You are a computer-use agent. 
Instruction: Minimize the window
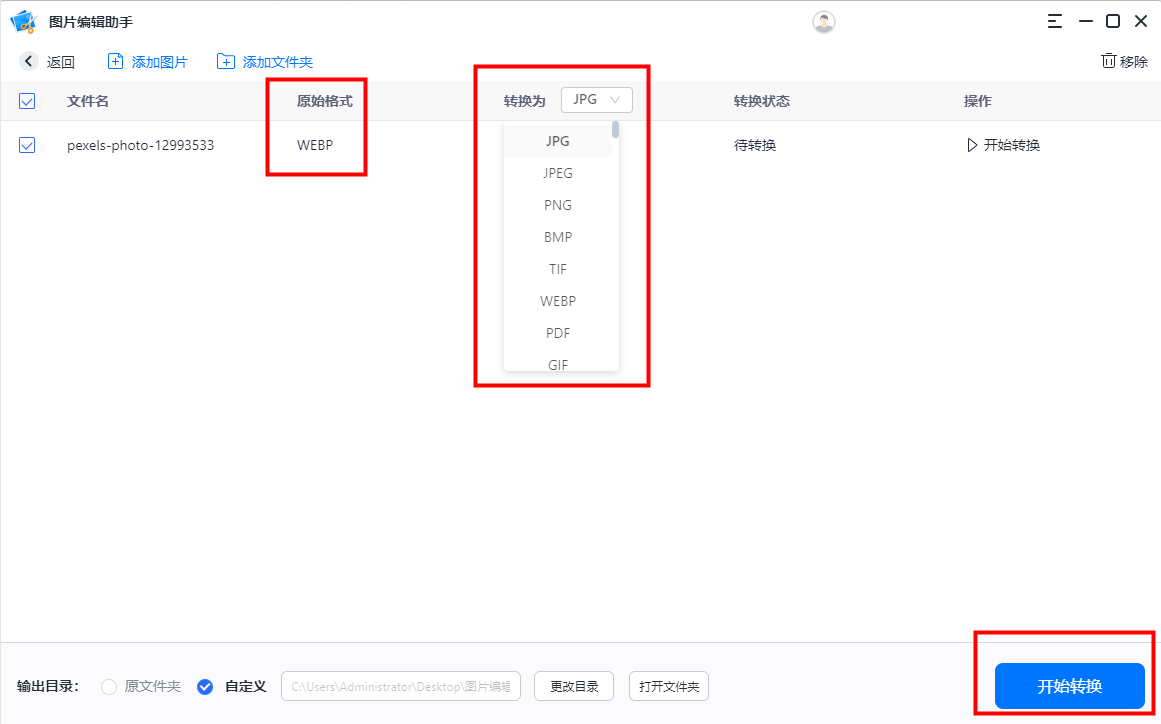(x=1085, y=21)
